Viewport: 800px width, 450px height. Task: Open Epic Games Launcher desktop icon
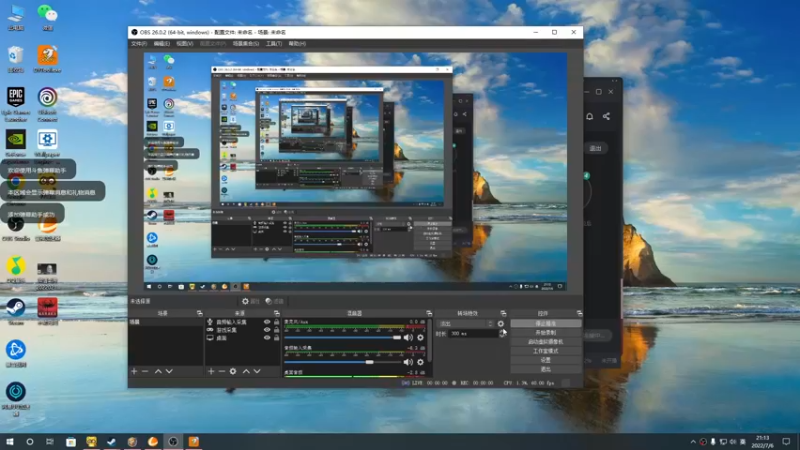pos(16,104)
